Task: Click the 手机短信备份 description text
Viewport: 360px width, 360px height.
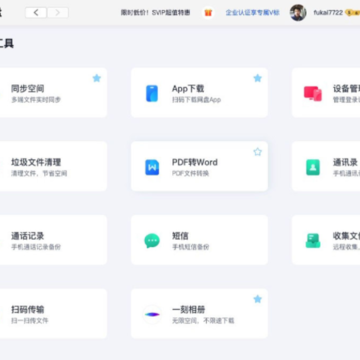Action: coord(191,247)
